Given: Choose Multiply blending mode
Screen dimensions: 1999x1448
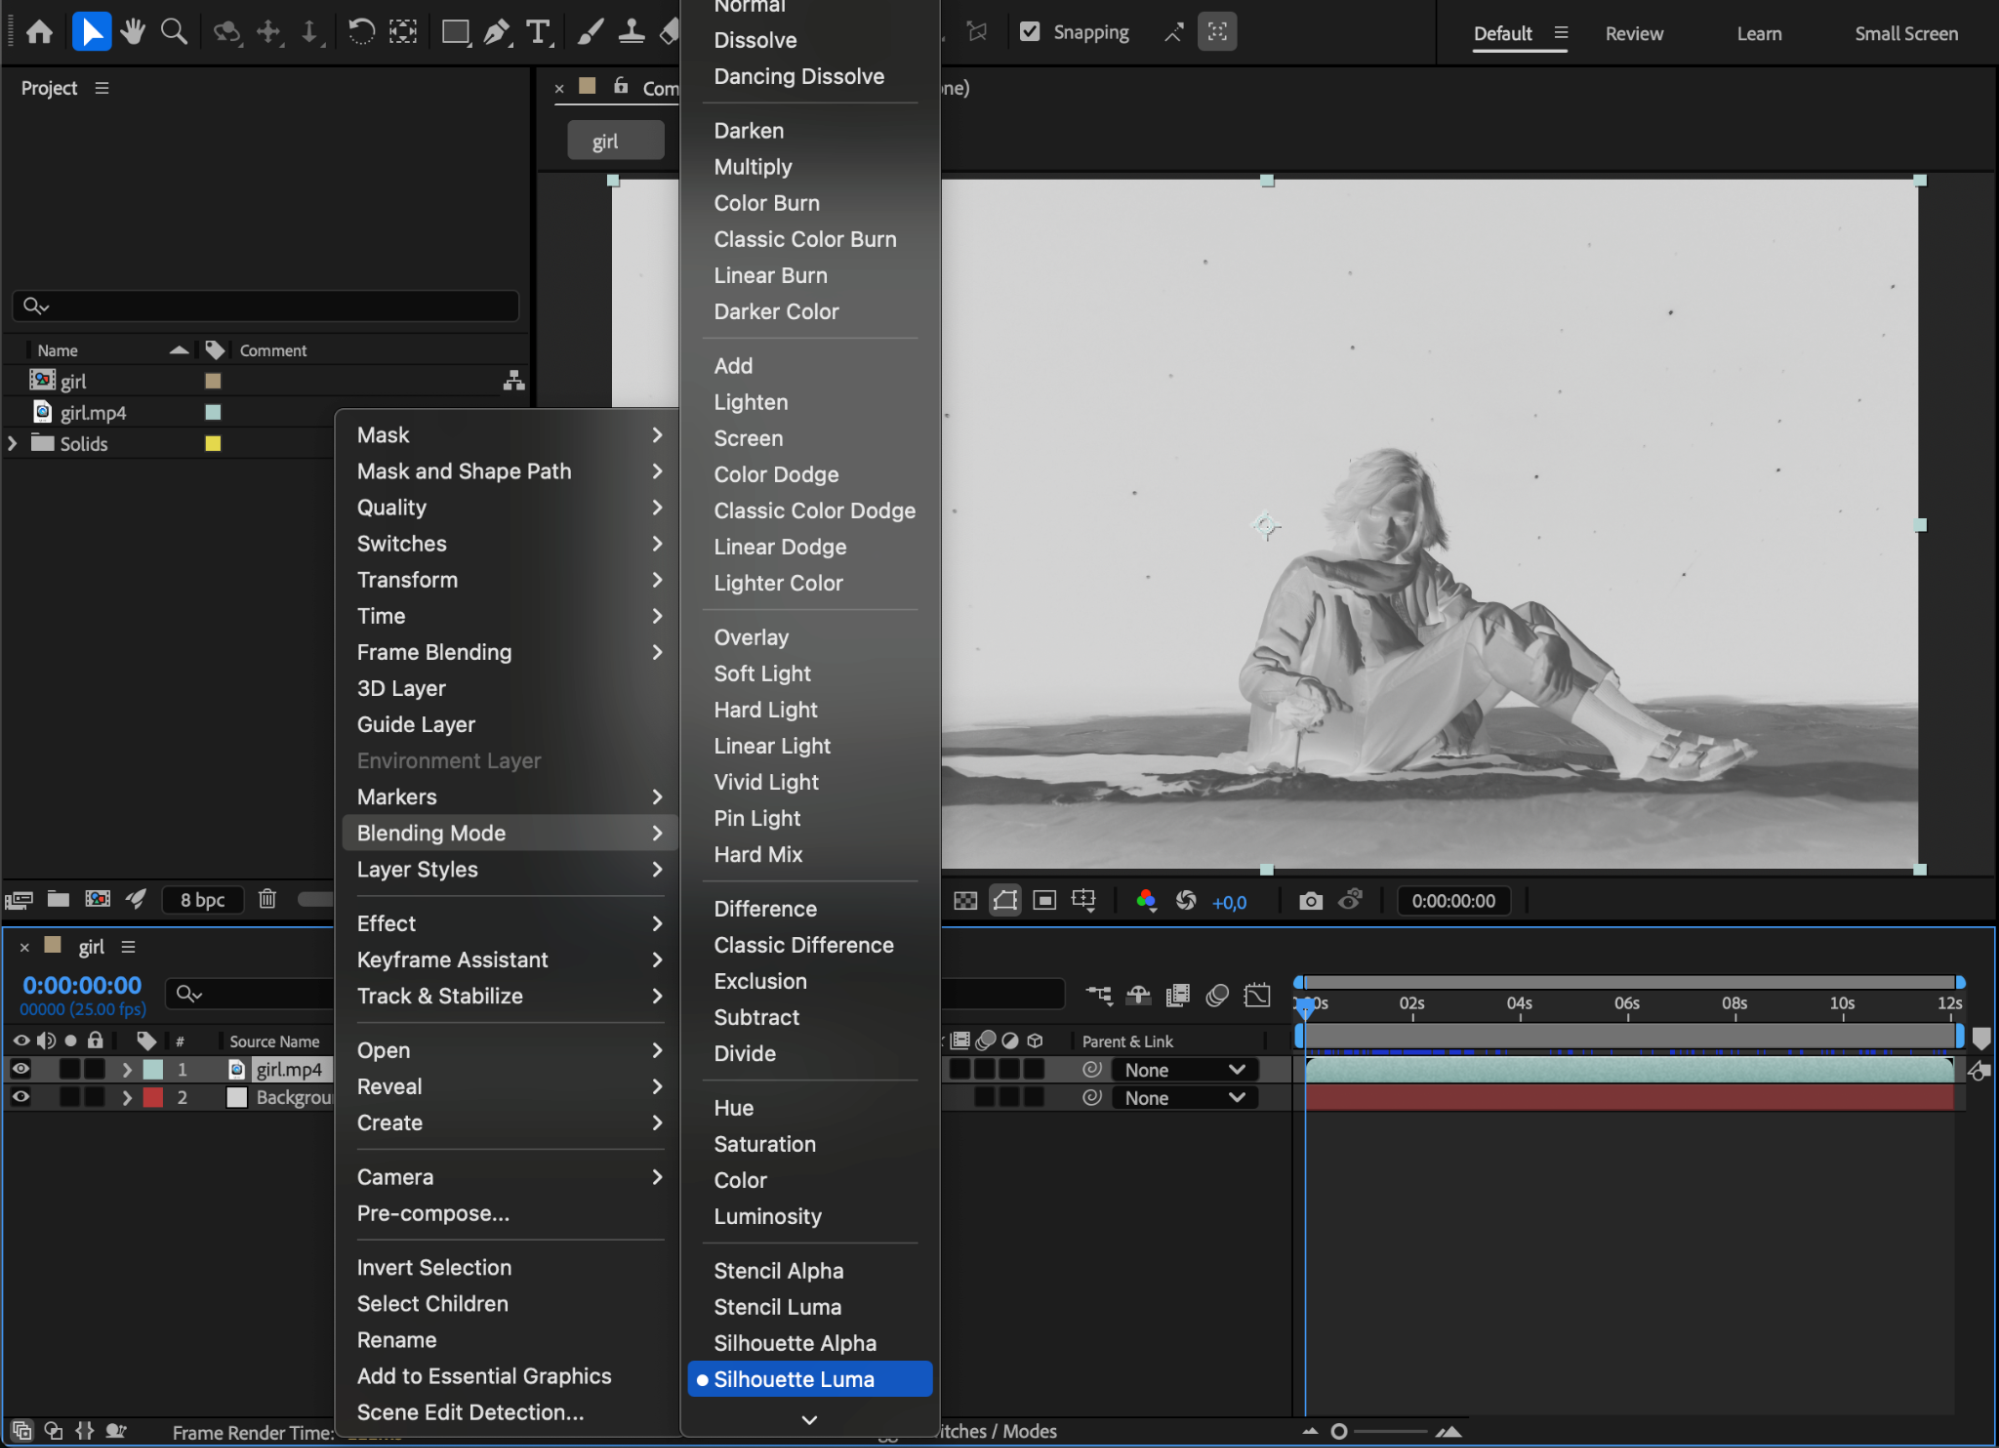Looking at the screenshot, I should click(753, 167).
